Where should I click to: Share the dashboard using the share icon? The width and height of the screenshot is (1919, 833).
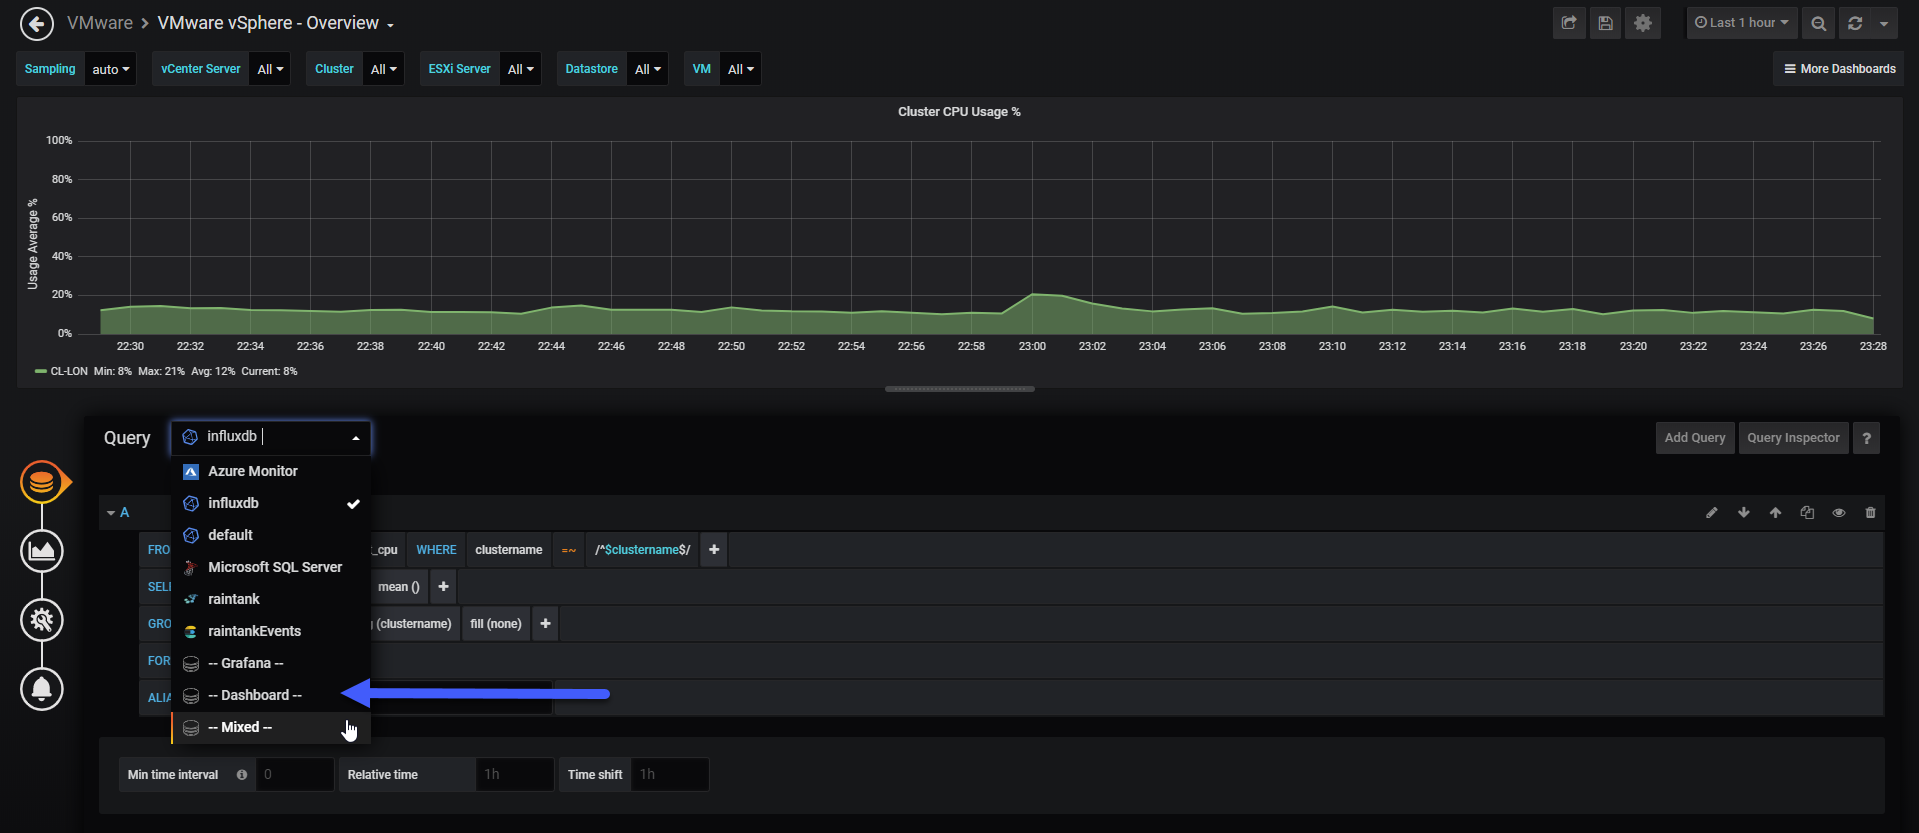click(x=1569, y=23)
